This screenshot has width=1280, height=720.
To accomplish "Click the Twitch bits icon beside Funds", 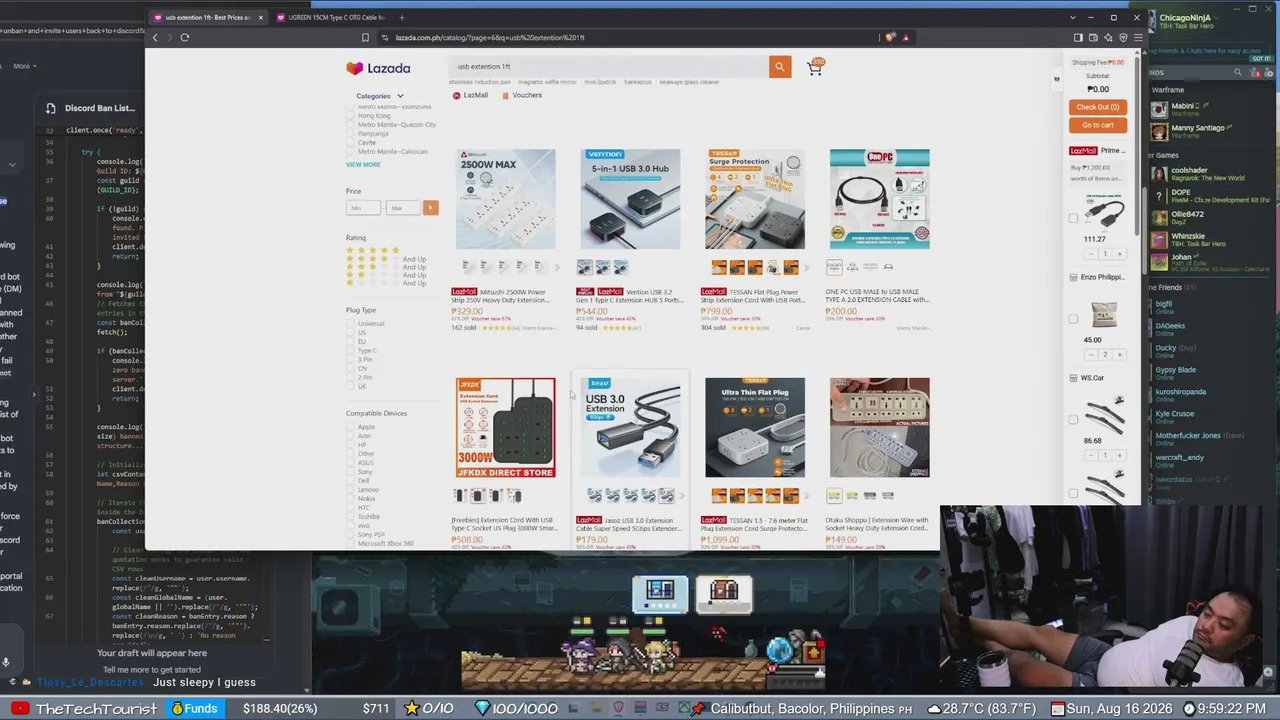I will (x=177, y=708).
